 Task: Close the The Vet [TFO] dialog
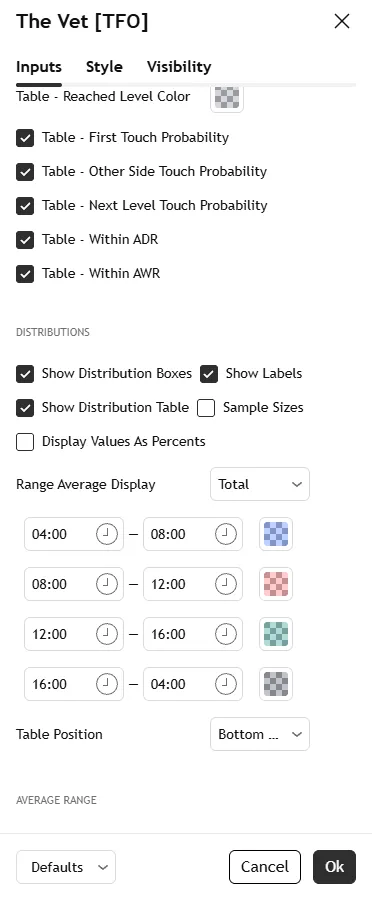coord(342,21)
